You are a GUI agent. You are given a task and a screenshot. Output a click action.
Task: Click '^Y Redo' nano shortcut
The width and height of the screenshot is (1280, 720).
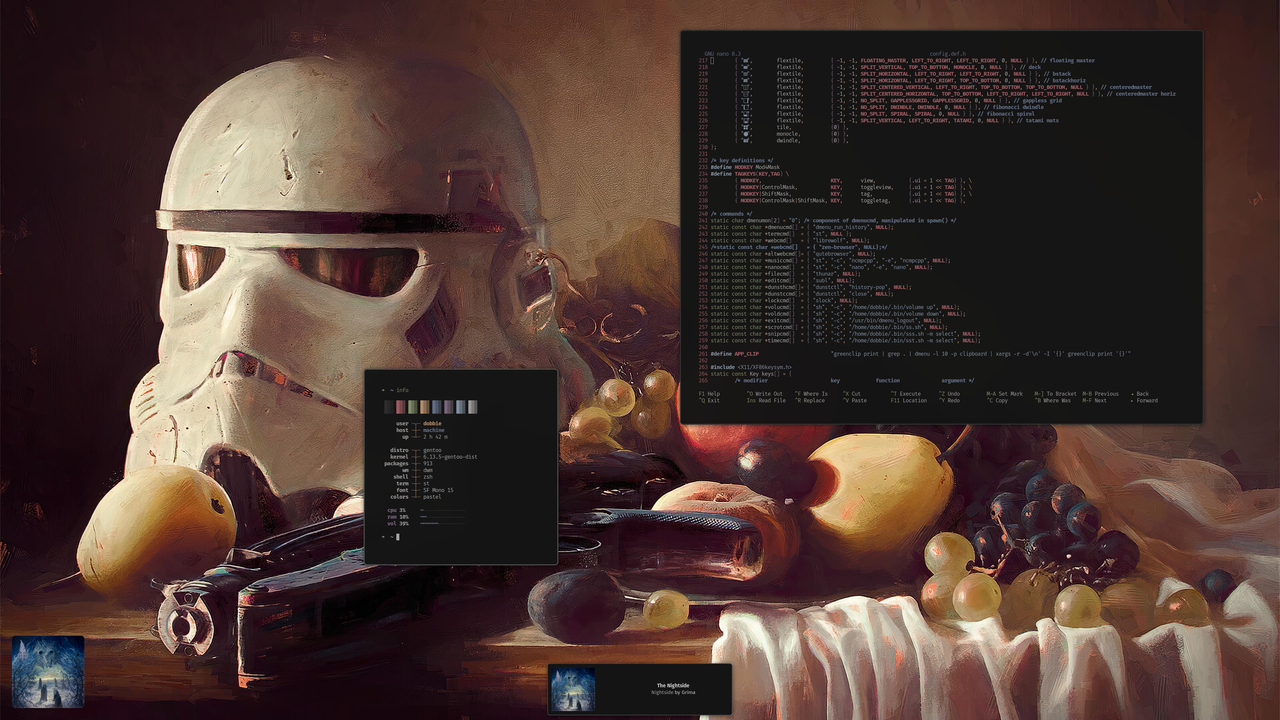tap(949, 400)
